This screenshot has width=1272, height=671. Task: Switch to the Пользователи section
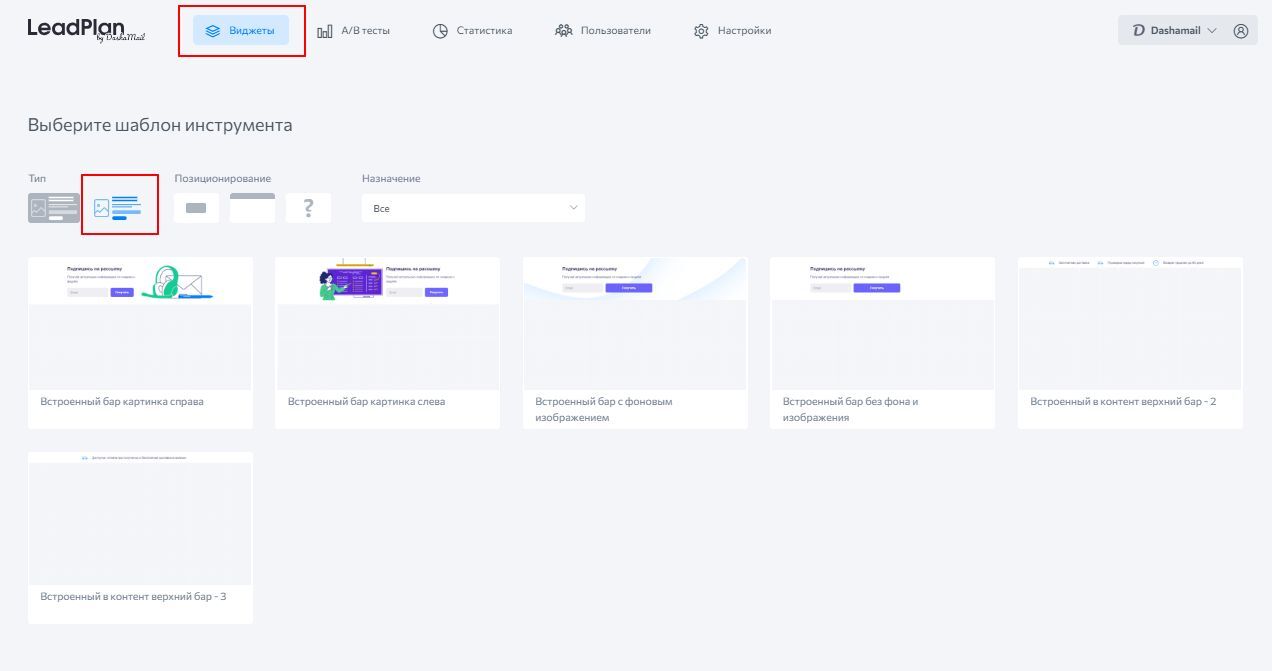pyautogui.click(x=603, y=31)
